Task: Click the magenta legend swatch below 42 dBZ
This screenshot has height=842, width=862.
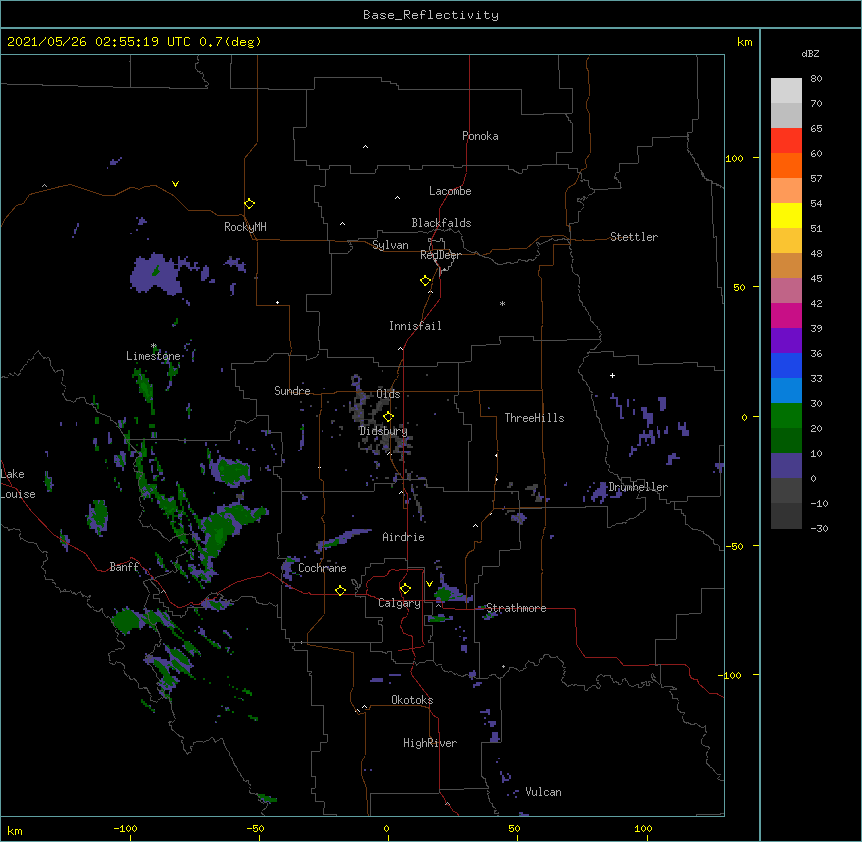Action: [786, 315]
